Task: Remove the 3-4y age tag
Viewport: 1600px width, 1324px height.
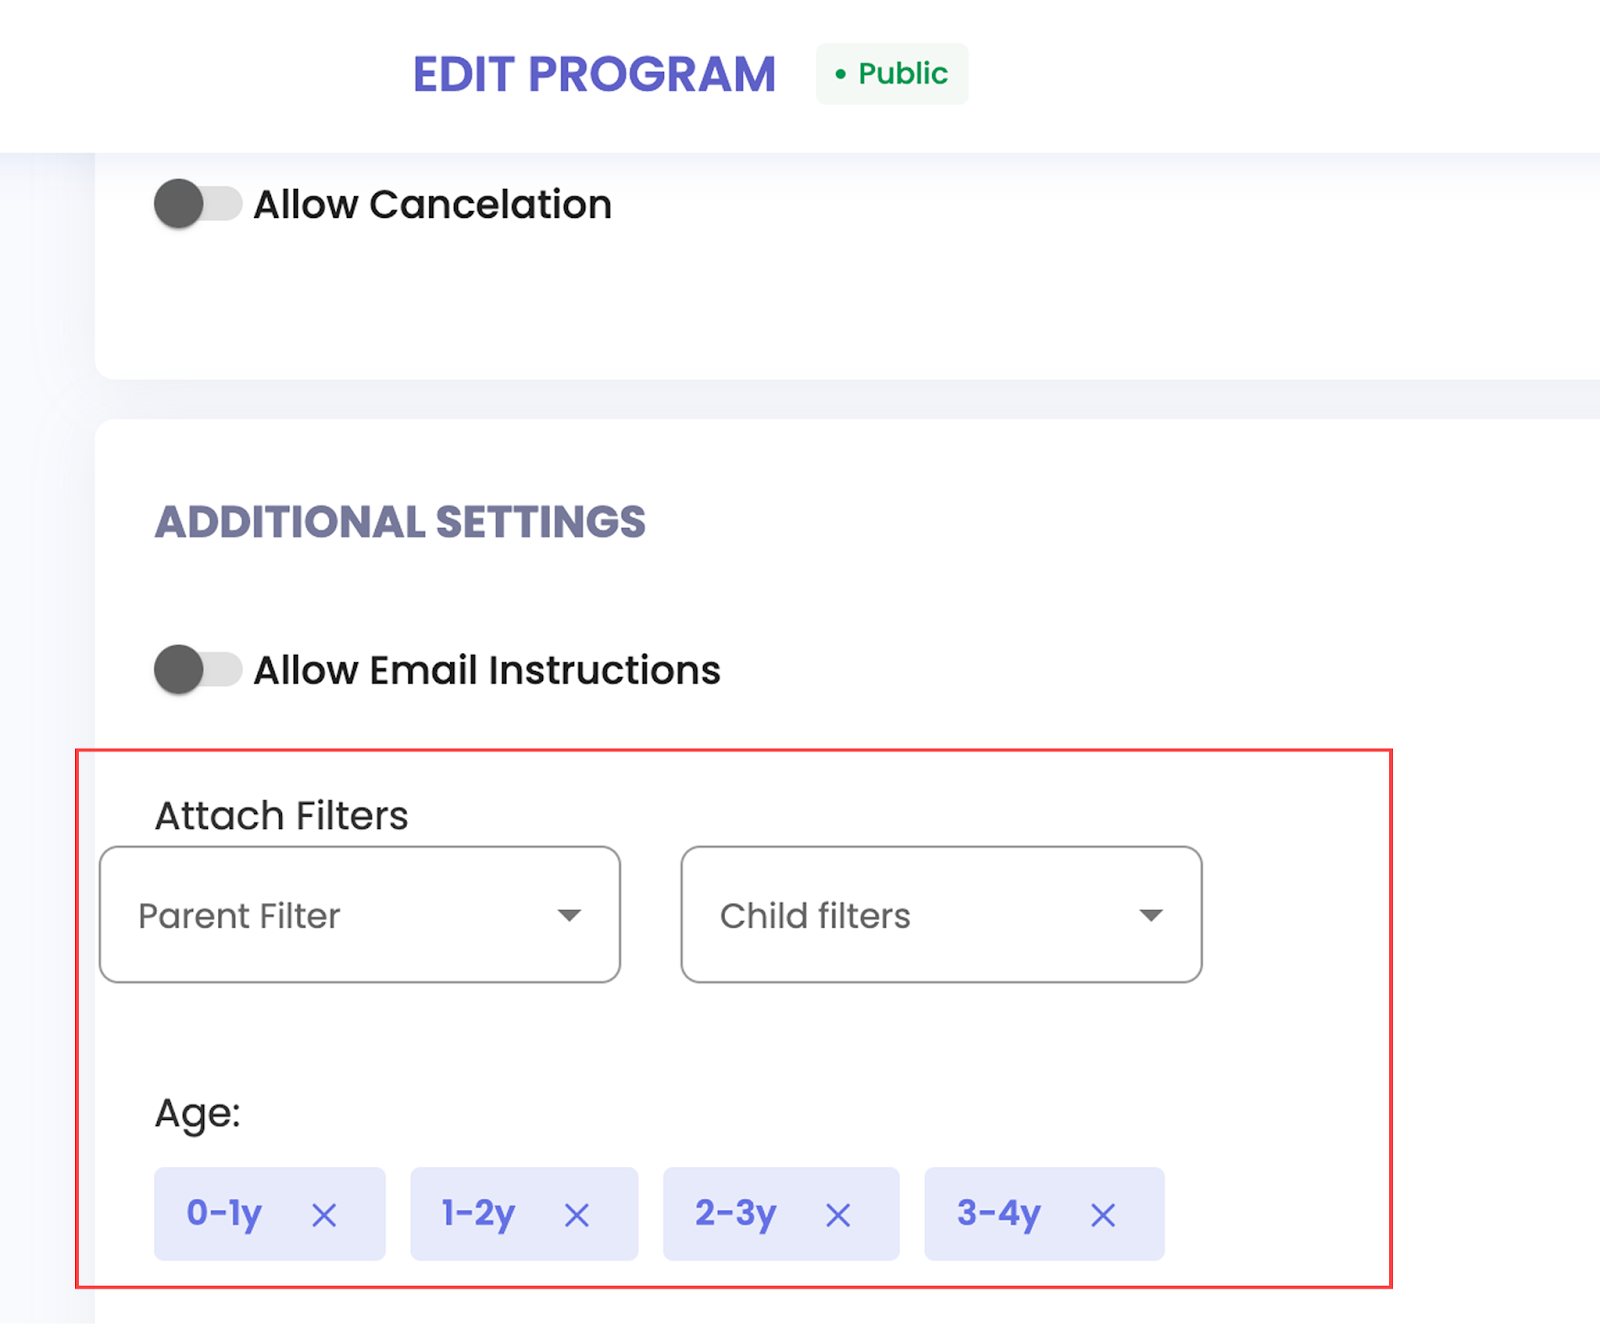Action: point(1103,1215)
